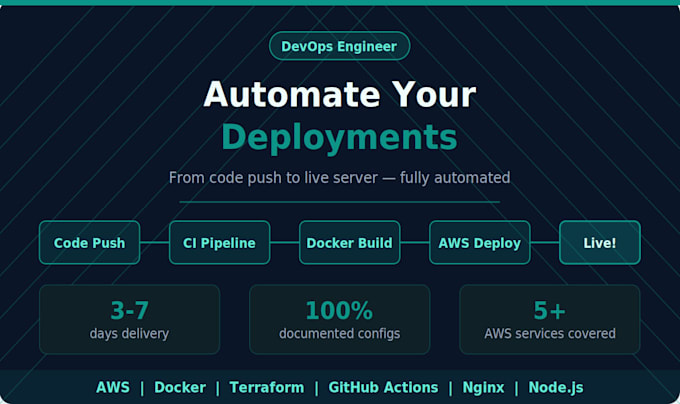Click the "Automate Your" heading text

tap(340, 94)
